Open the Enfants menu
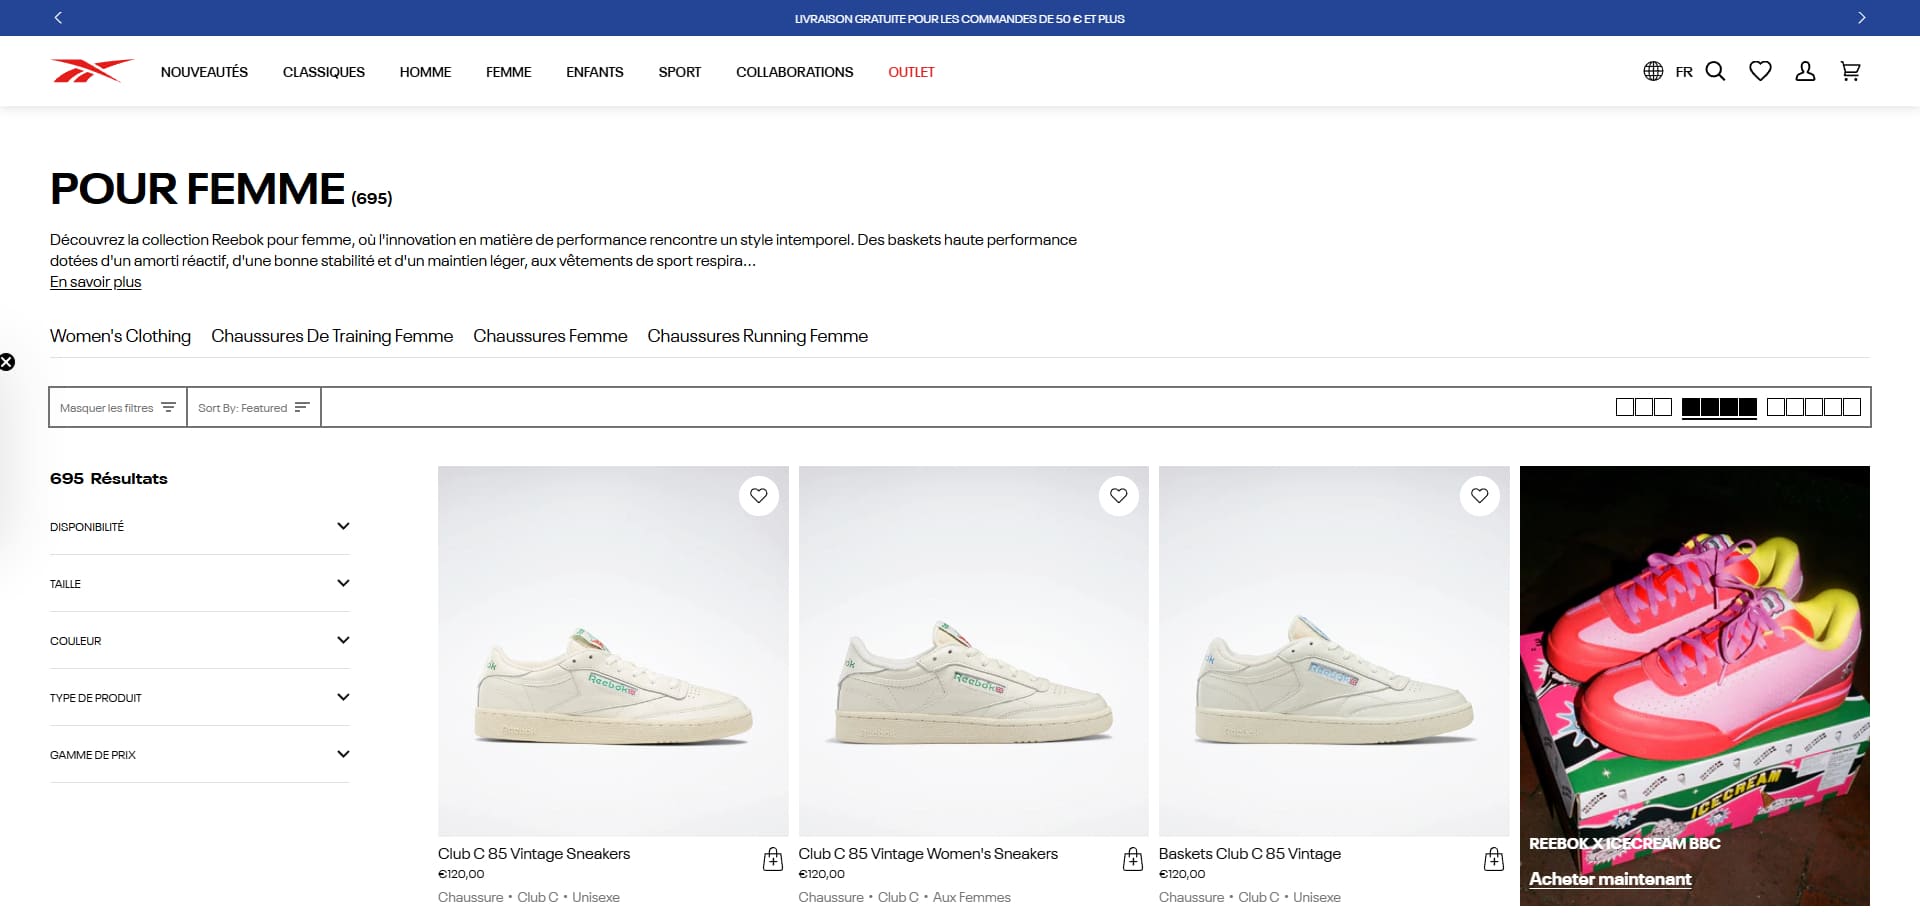The image size is (1920, 919). (x=595, y=72)
